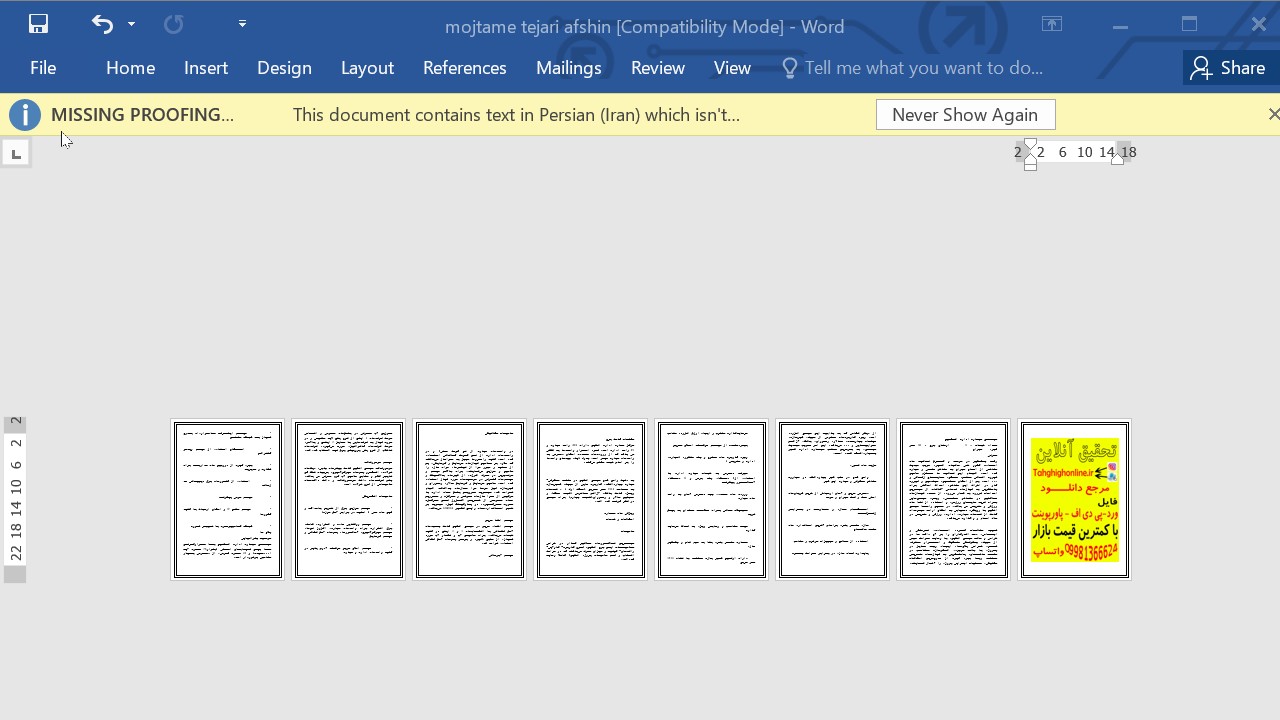Select the fifth page thumbnail
This screenshot has width=1280, height=720.
click(x=712, y=500)
